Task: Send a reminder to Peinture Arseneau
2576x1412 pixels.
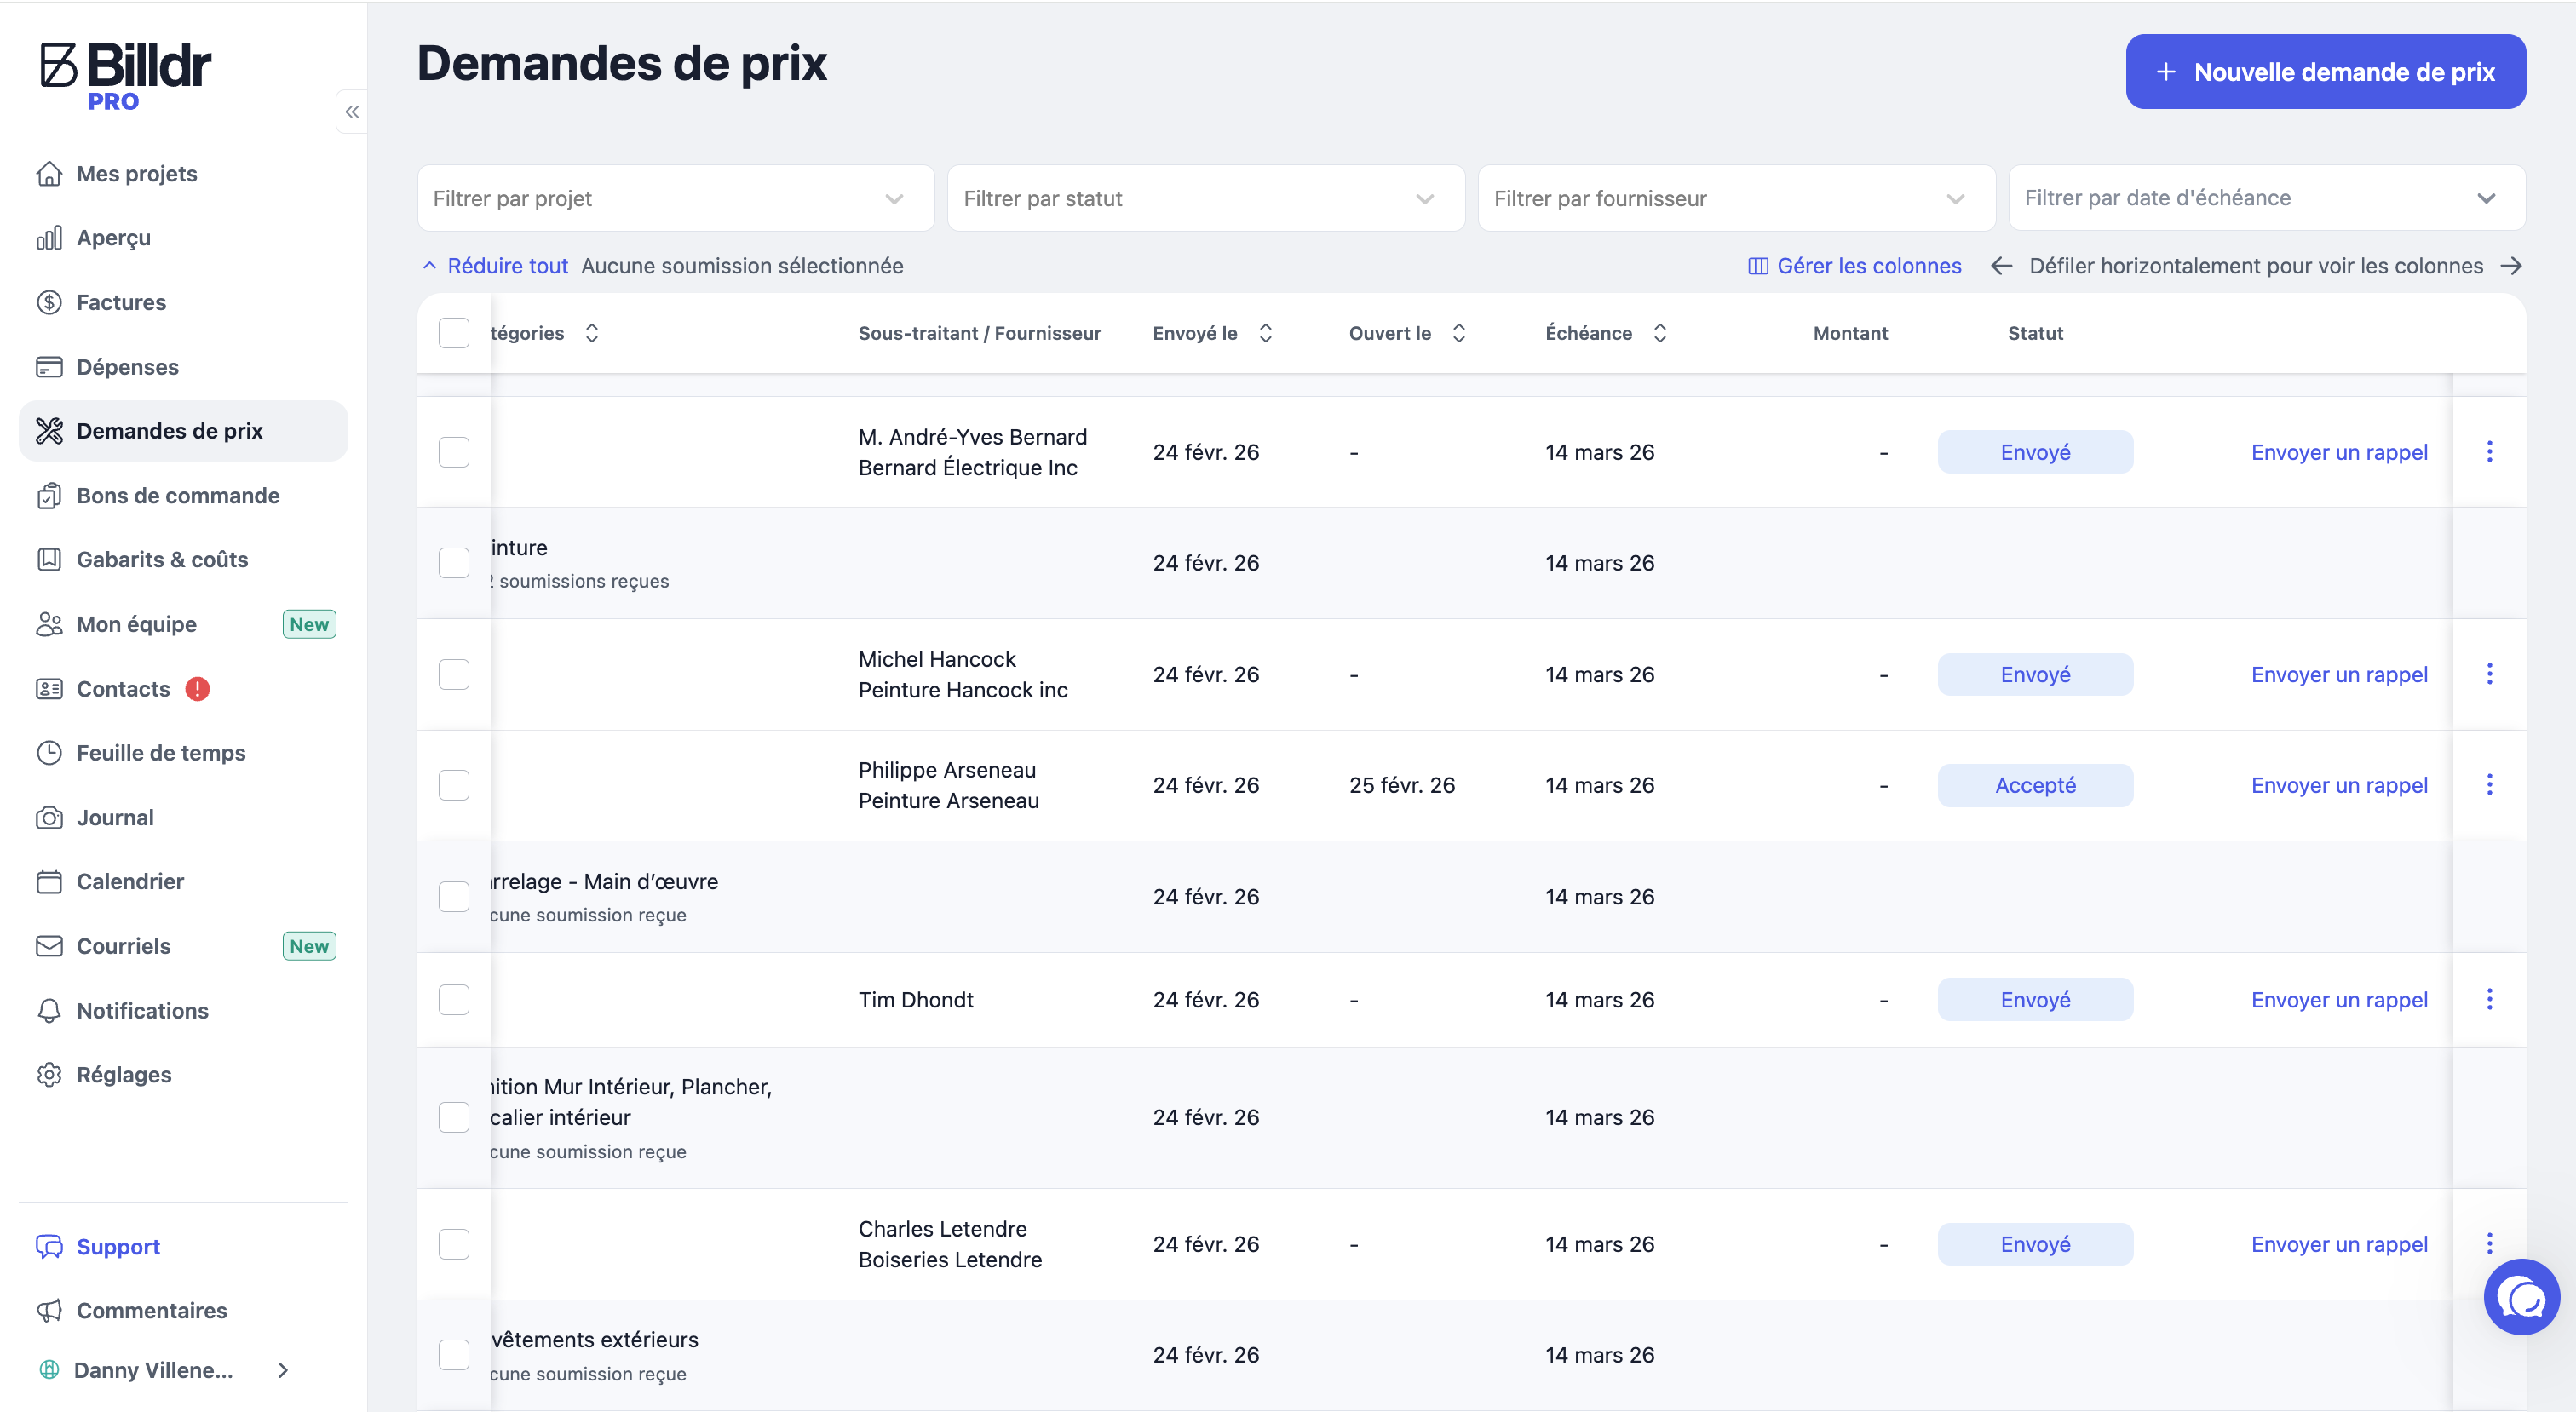Action: (2339, 785)
